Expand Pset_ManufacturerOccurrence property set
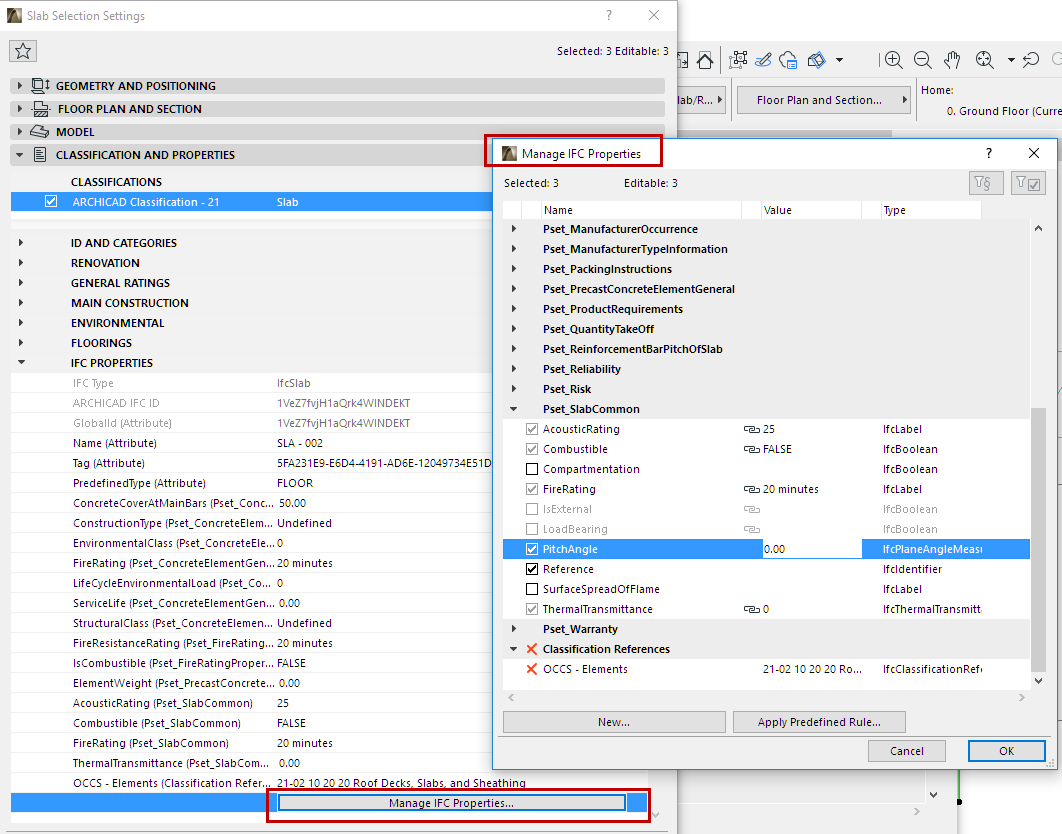 point(513,229)
